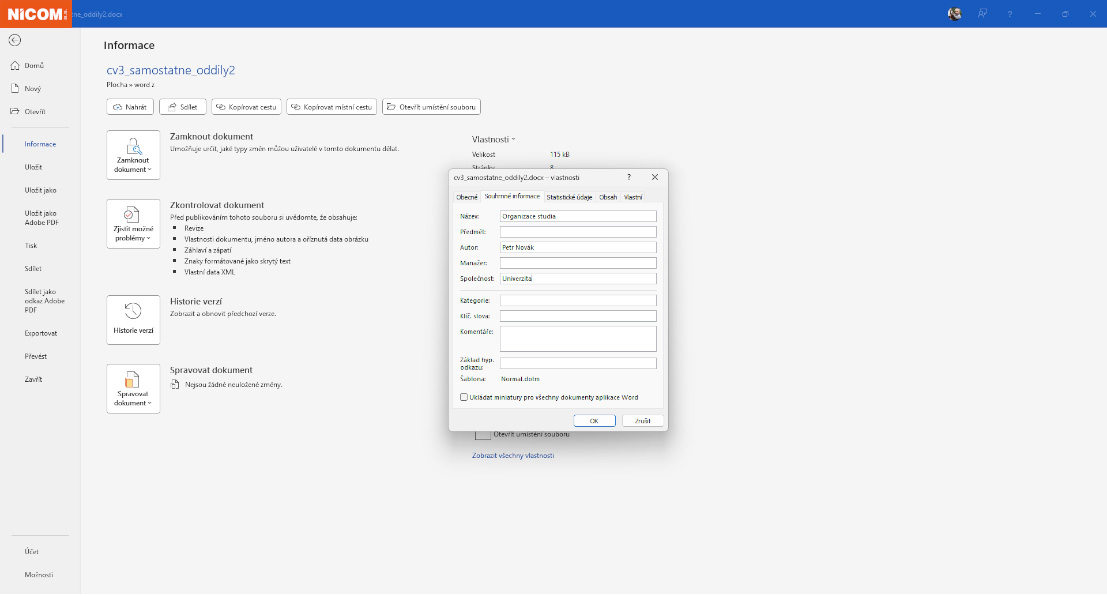Choose Uložit jako in the sidebar
Image resolution: width=1107 pixels, height=596 pixels.
pyautogui.click(x=40, y=191)
